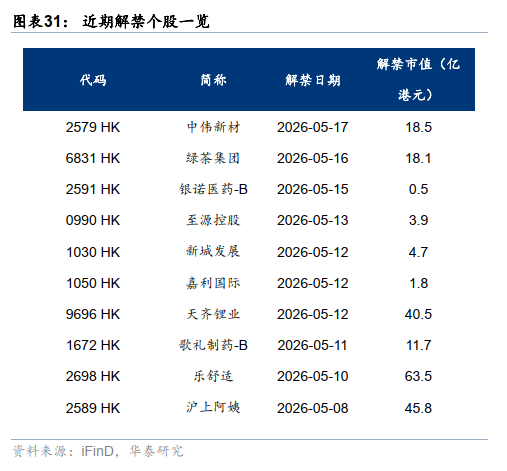Select code cell '1050 HK'
The image size is (507, 471).
[93, 283]
